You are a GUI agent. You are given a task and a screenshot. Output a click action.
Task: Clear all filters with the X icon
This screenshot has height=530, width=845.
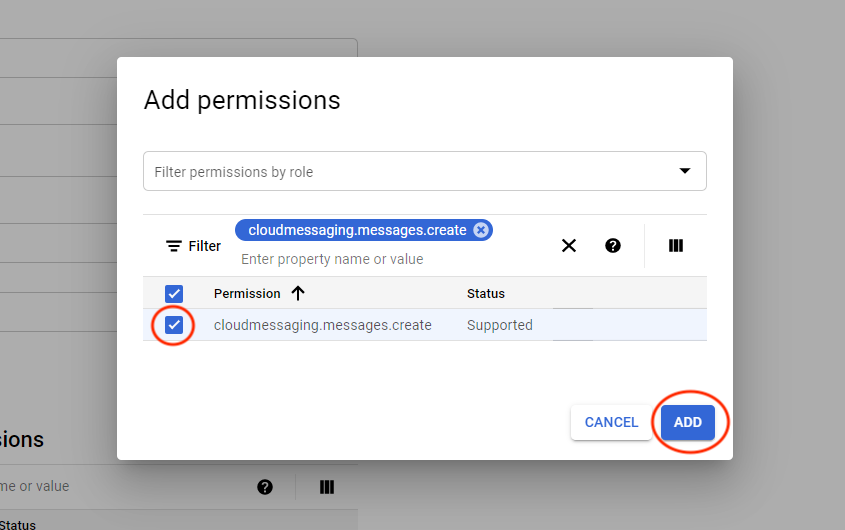point(569,246)
